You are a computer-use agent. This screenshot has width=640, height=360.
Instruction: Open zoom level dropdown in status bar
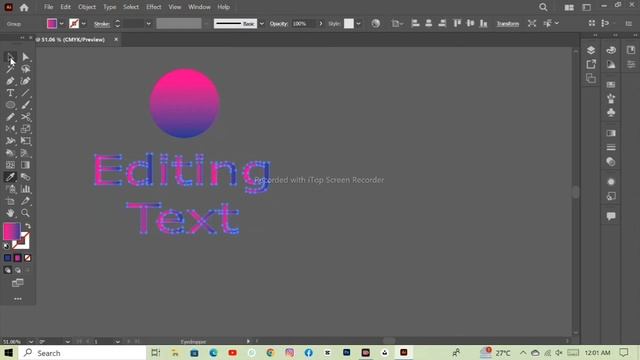pyautogui.click(x=31, y=342)
